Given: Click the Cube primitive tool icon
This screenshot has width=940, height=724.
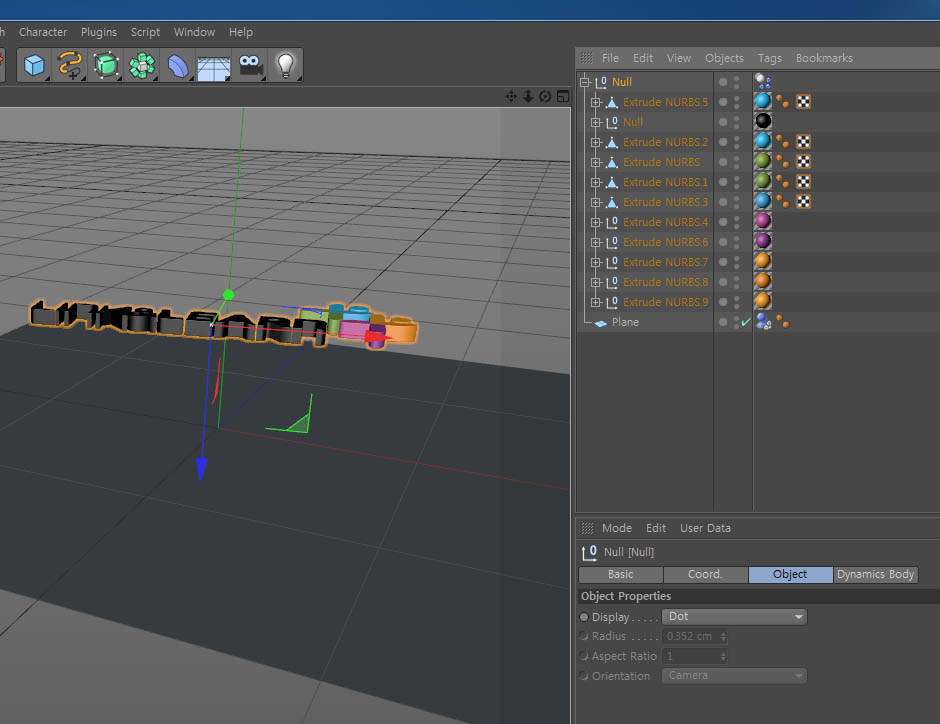Looking at the screenshot, I should click(x=35, y=66).
